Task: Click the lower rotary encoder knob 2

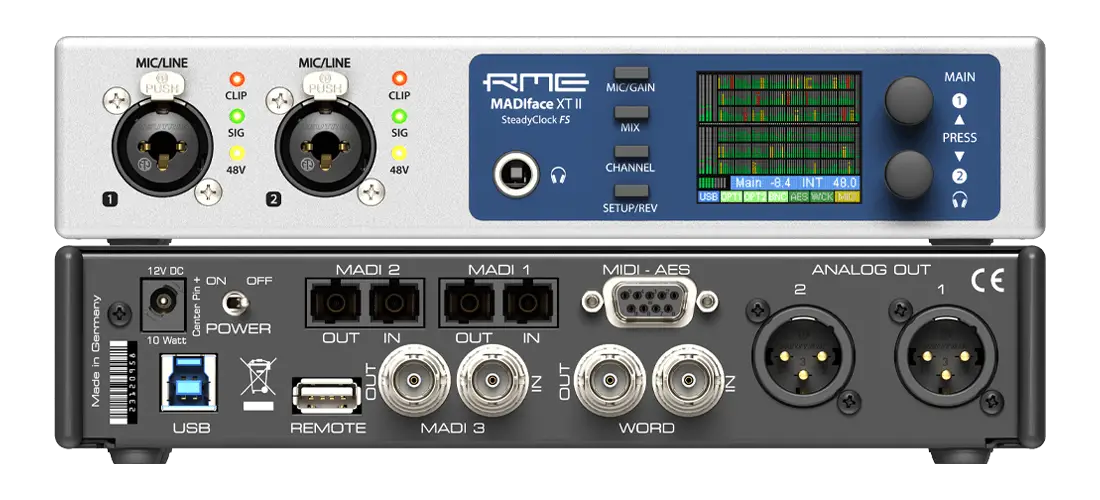Action: (x=908, y=175)
